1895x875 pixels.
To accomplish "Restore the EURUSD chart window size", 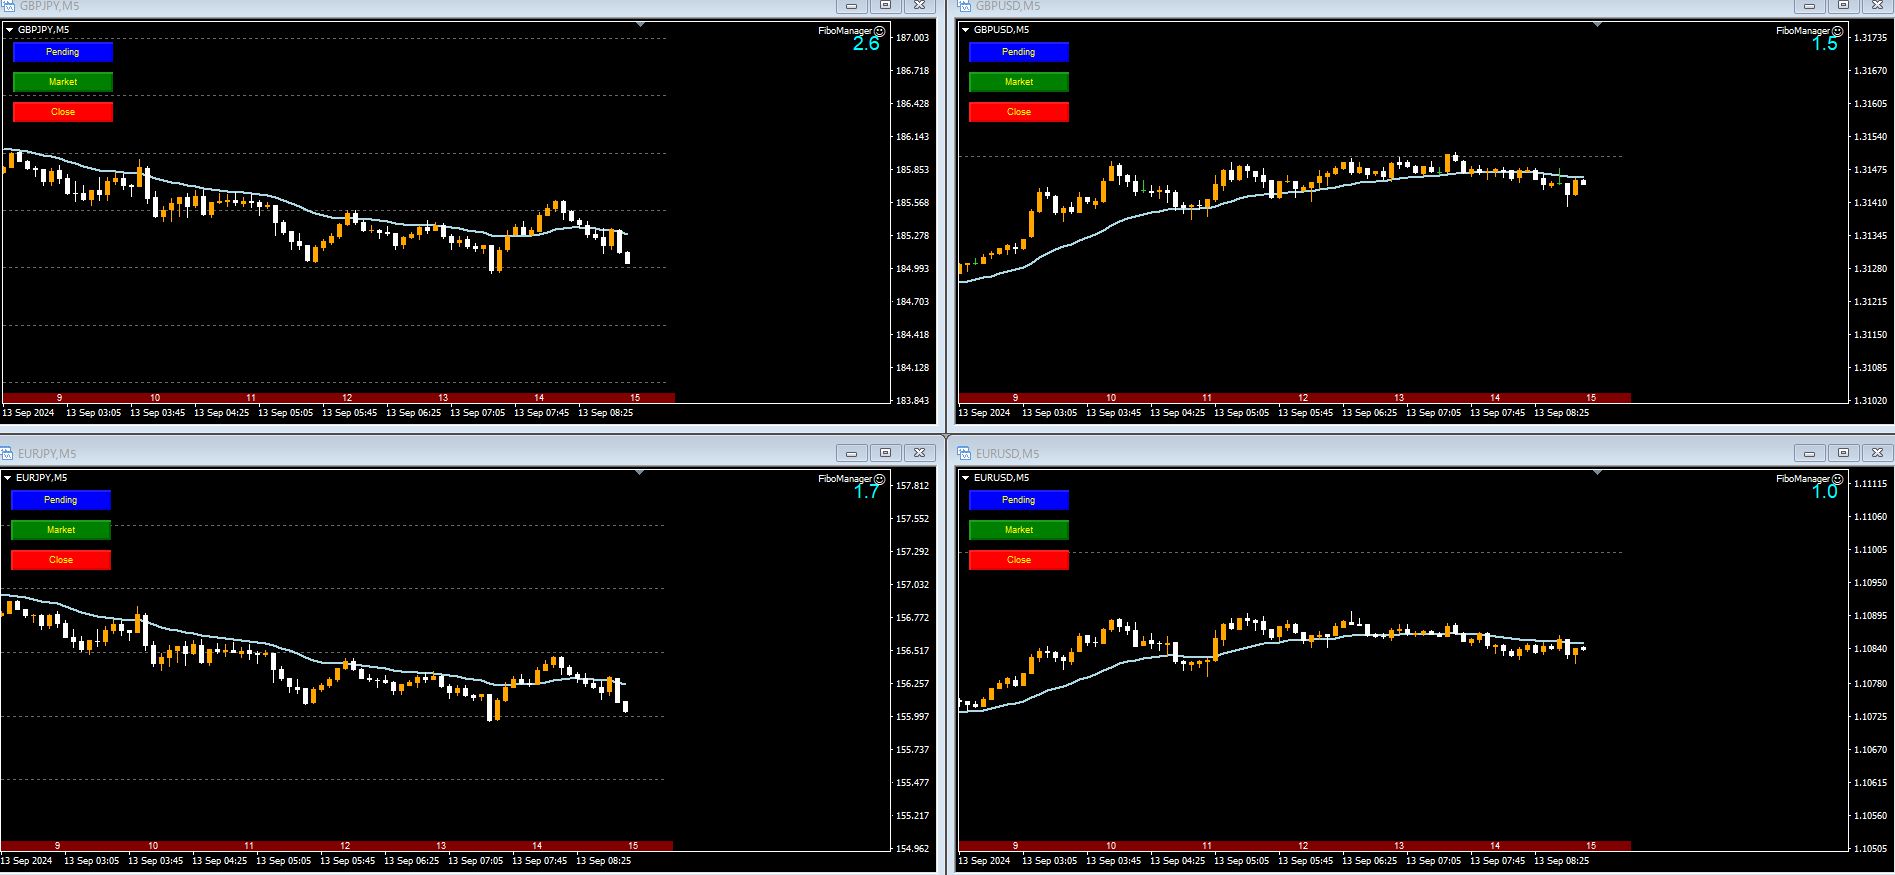I will pos(1843,453).
